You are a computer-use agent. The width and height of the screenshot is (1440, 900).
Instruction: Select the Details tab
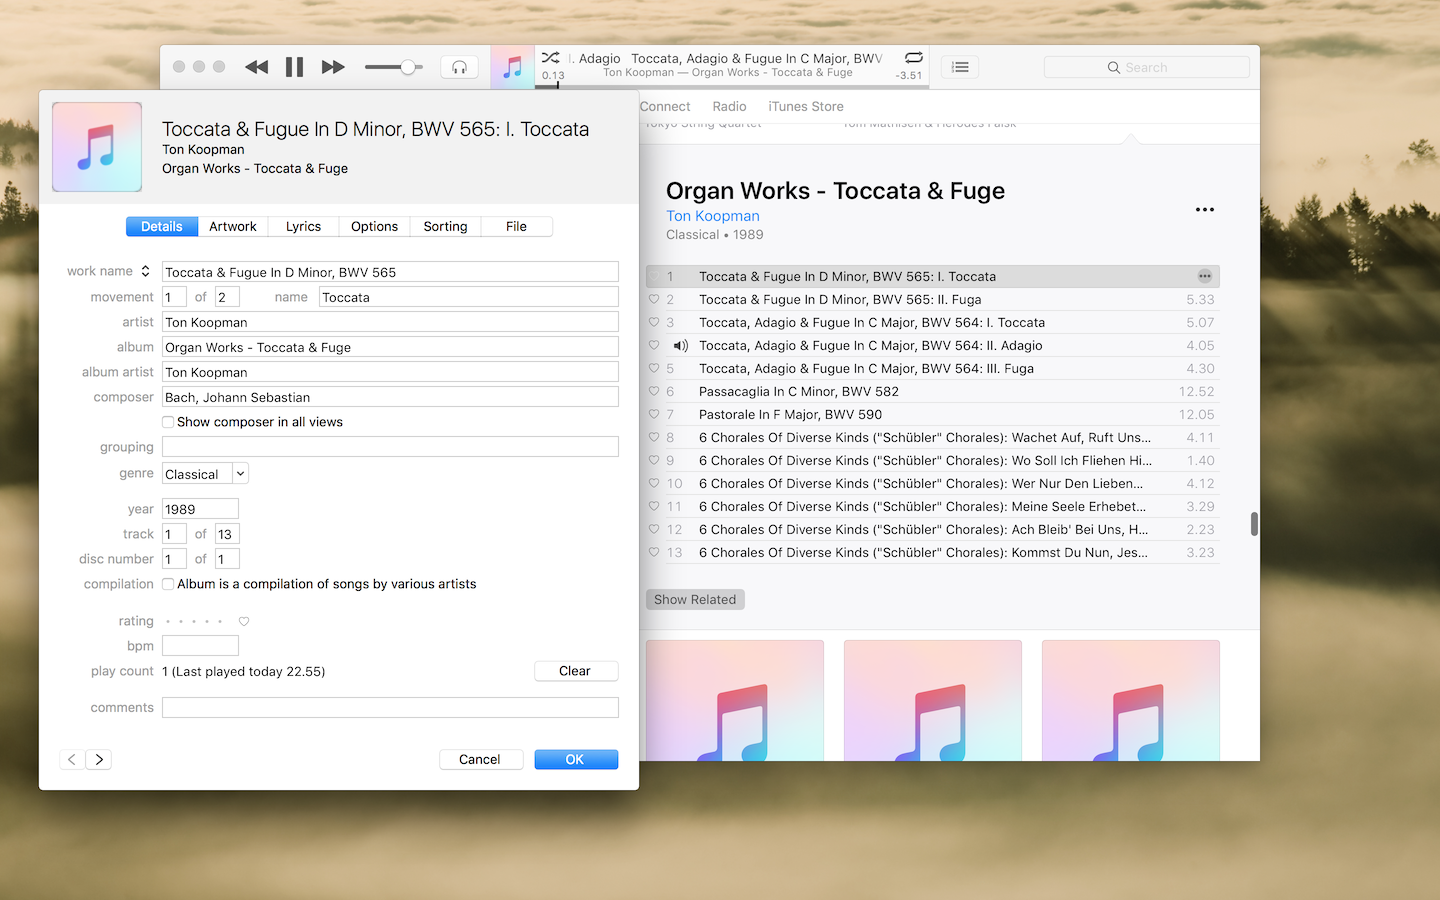pyautogui.click(x=162, y=227)
